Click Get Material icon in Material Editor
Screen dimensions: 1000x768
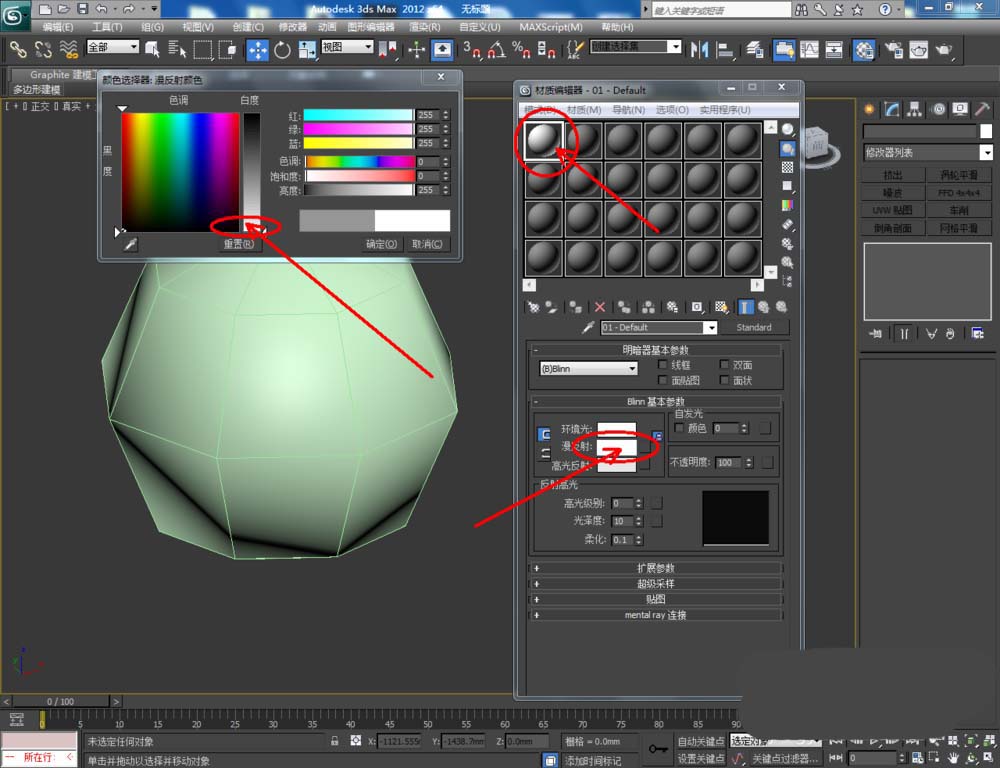(533, 307)
